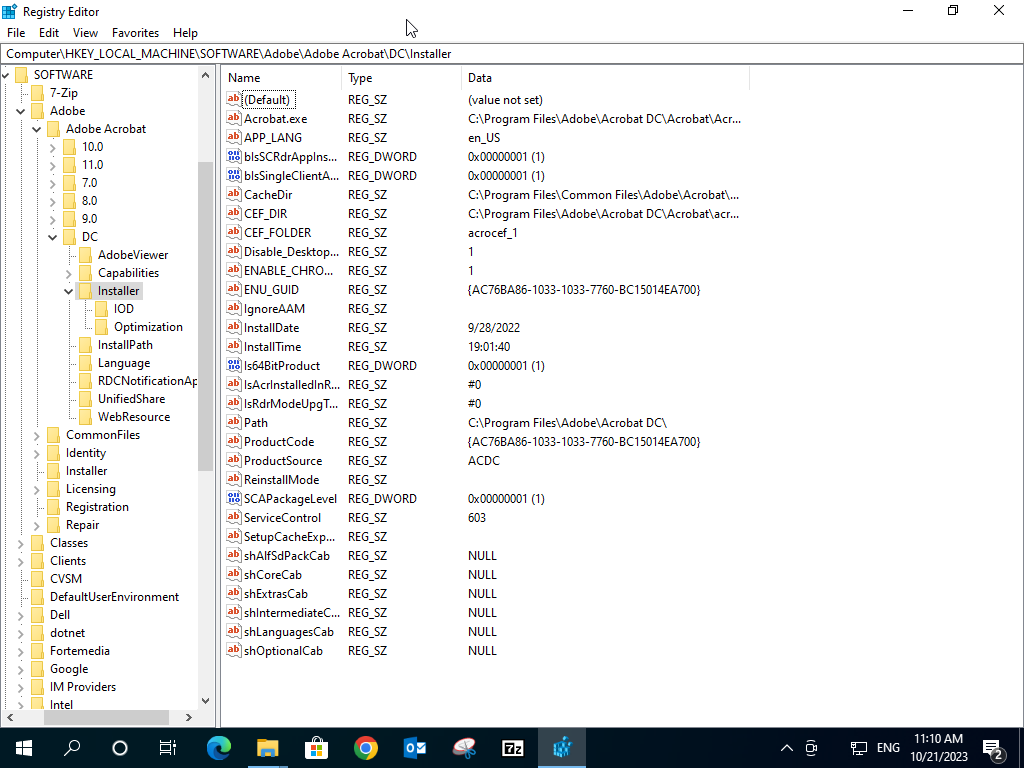Viewport: 1024px width, 768px height.
Task: Click the DWORD icon beside SCAPackageLevel
Action: (x=234, y=499)
